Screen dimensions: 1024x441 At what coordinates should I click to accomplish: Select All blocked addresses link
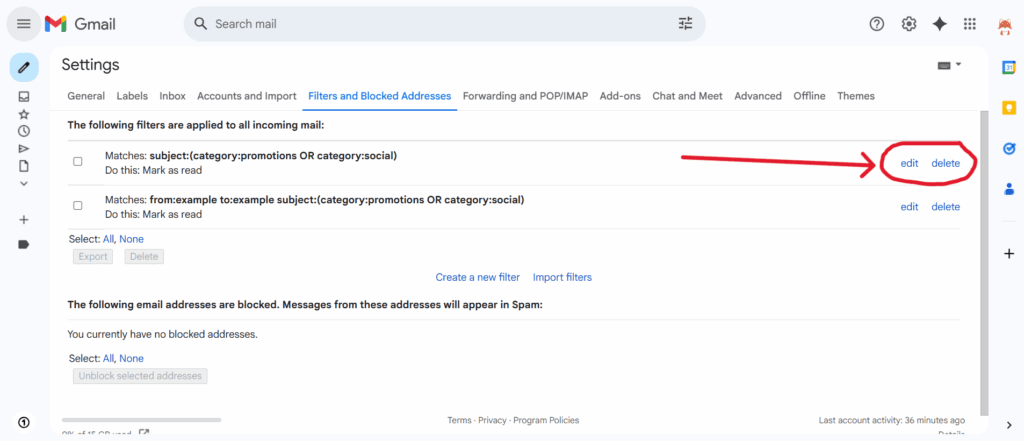point(108,359)
